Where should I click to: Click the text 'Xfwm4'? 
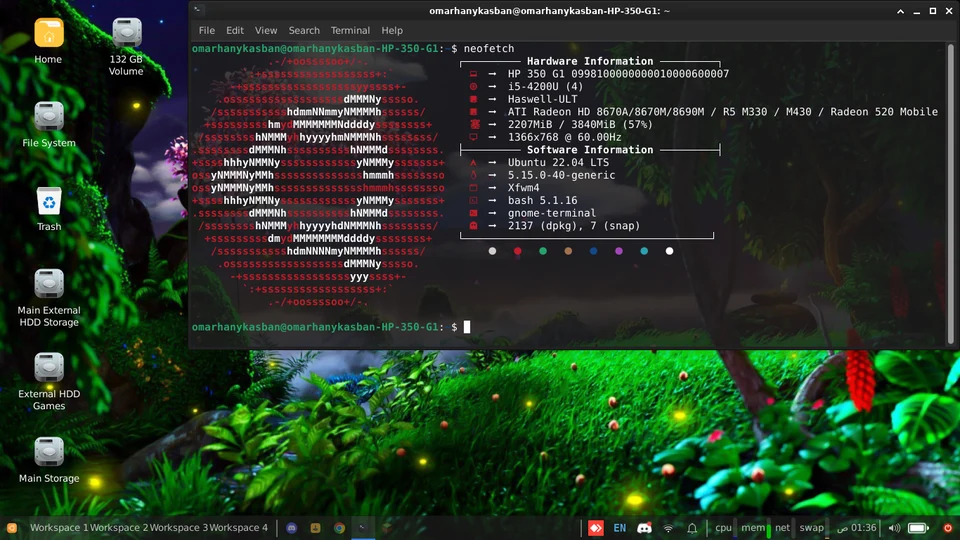coord(523,188)
